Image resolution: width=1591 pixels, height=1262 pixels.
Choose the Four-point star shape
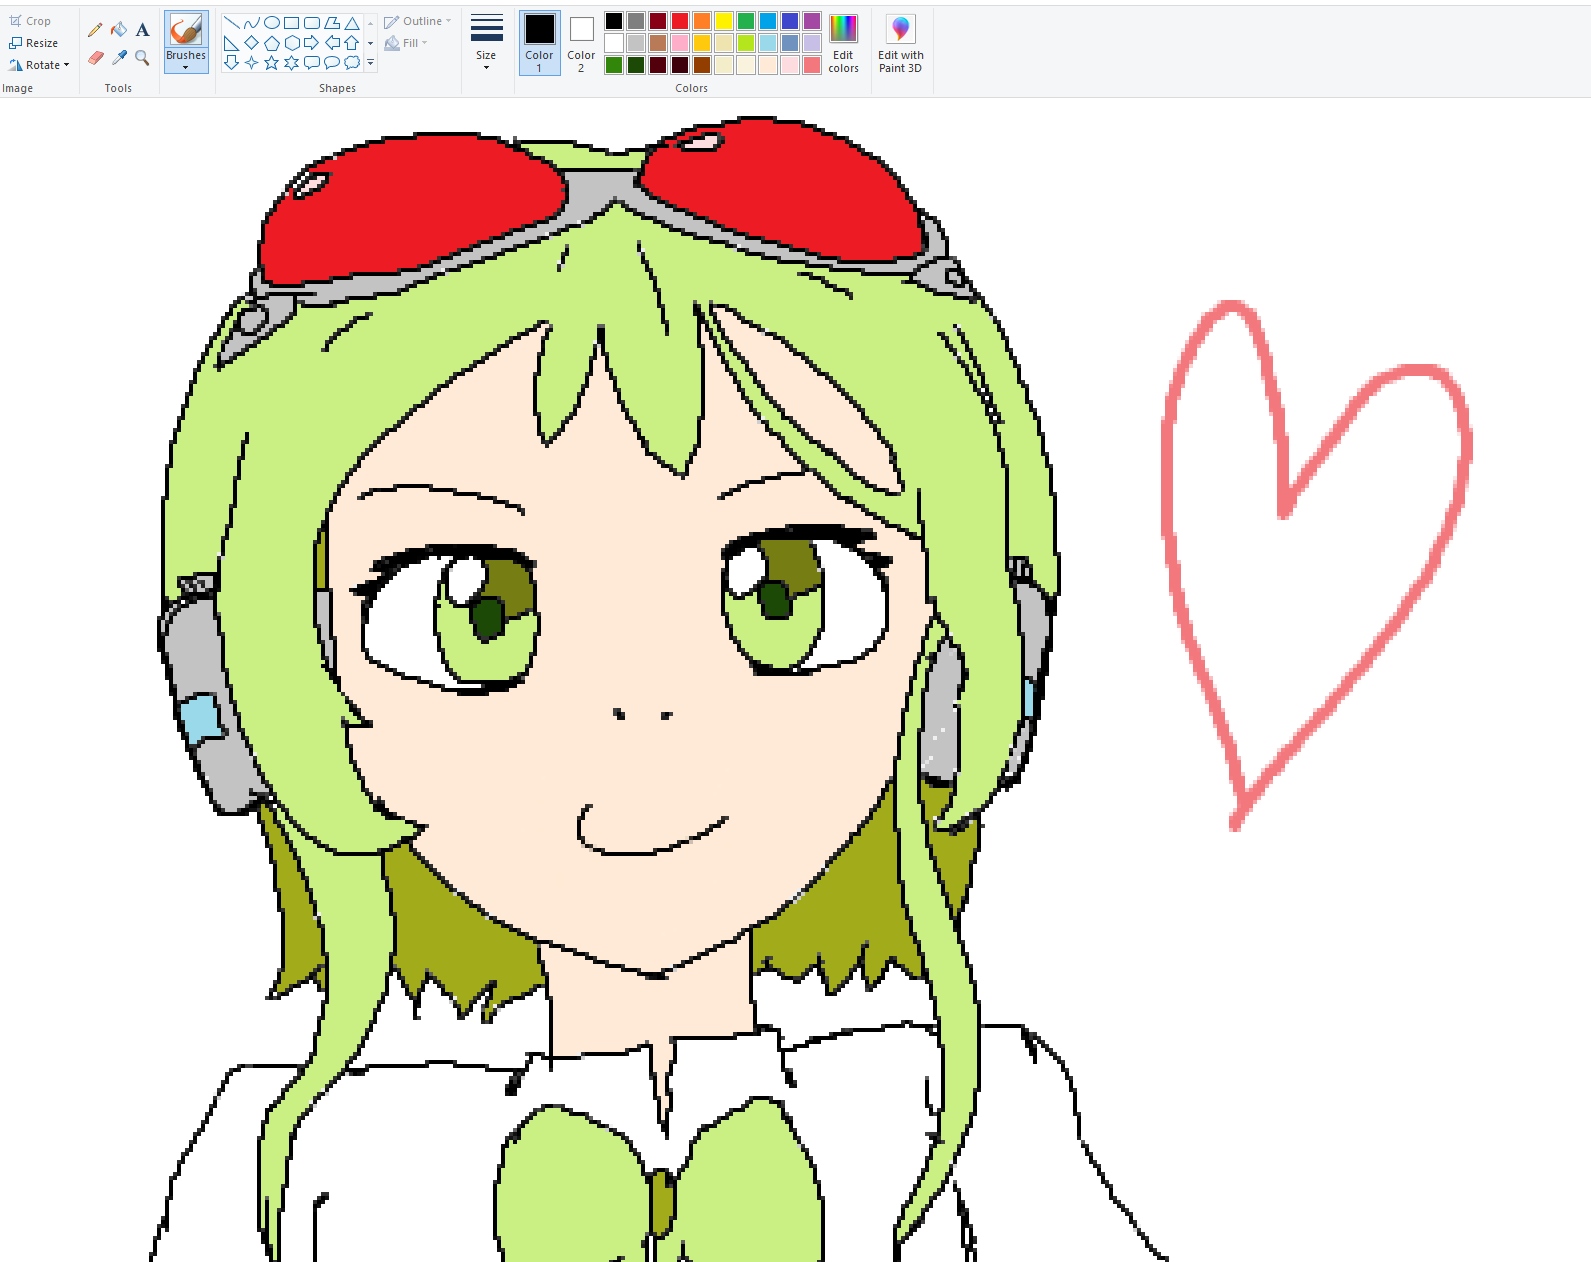click(251, 63)
